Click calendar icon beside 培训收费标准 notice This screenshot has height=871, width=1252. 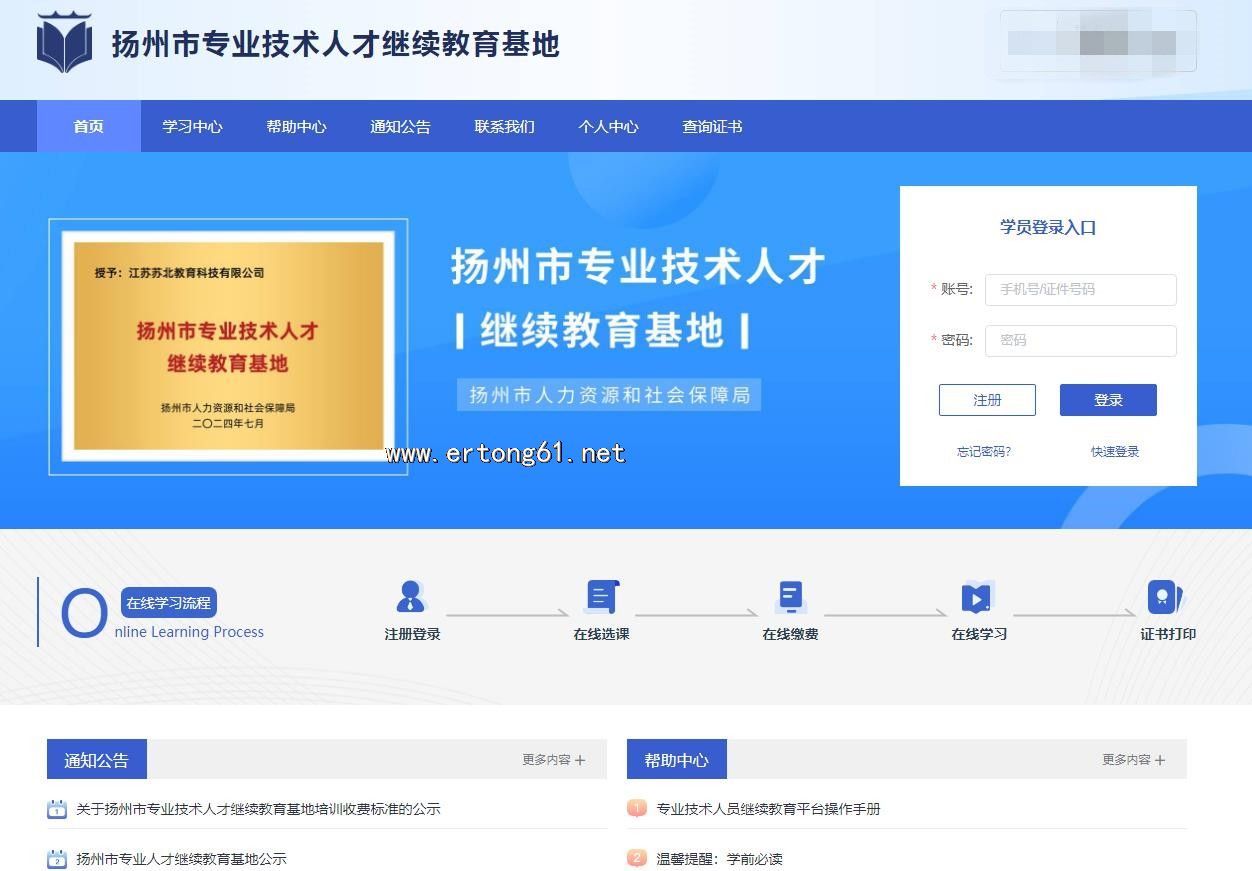57,809
